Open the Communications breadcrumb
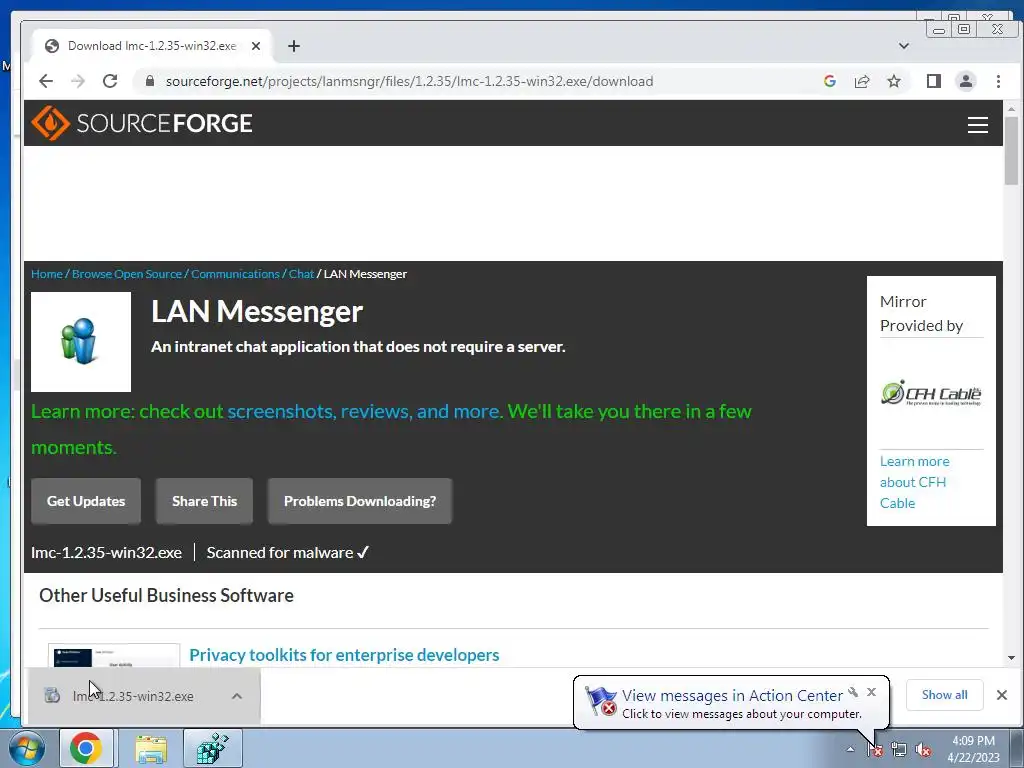The height and width of the screenshot is (768, 1024). coord(235,274)
